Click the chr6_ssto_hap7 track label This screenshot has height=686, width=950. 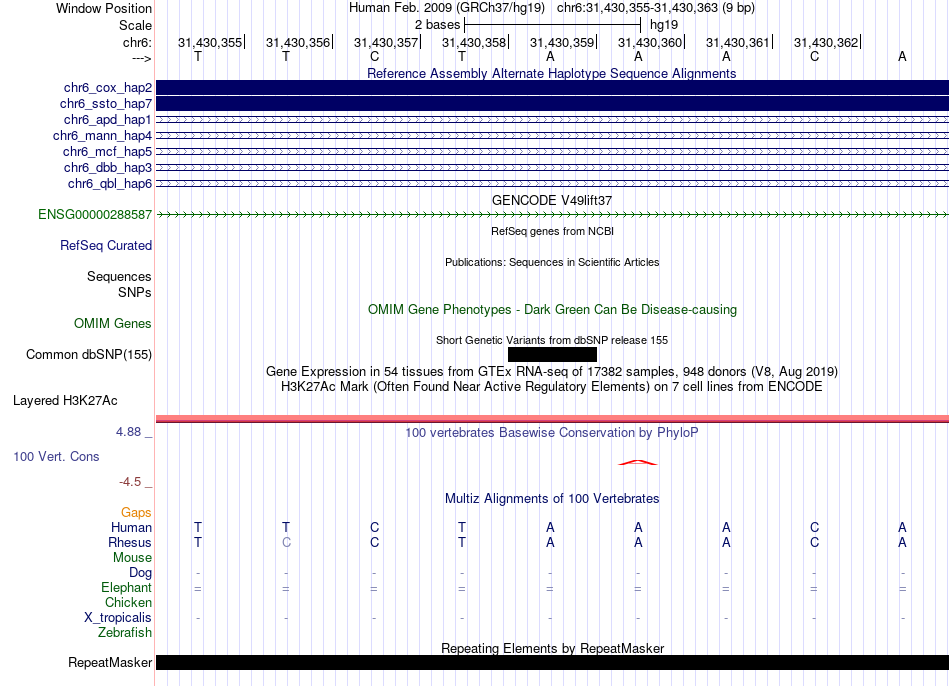(x=106, y=104)
